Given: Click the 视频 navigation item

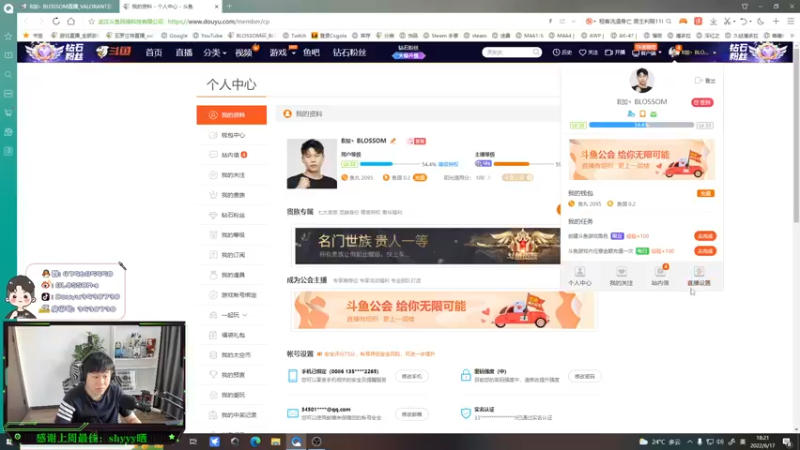Looking at the screenshot, I should pos(244,53).
